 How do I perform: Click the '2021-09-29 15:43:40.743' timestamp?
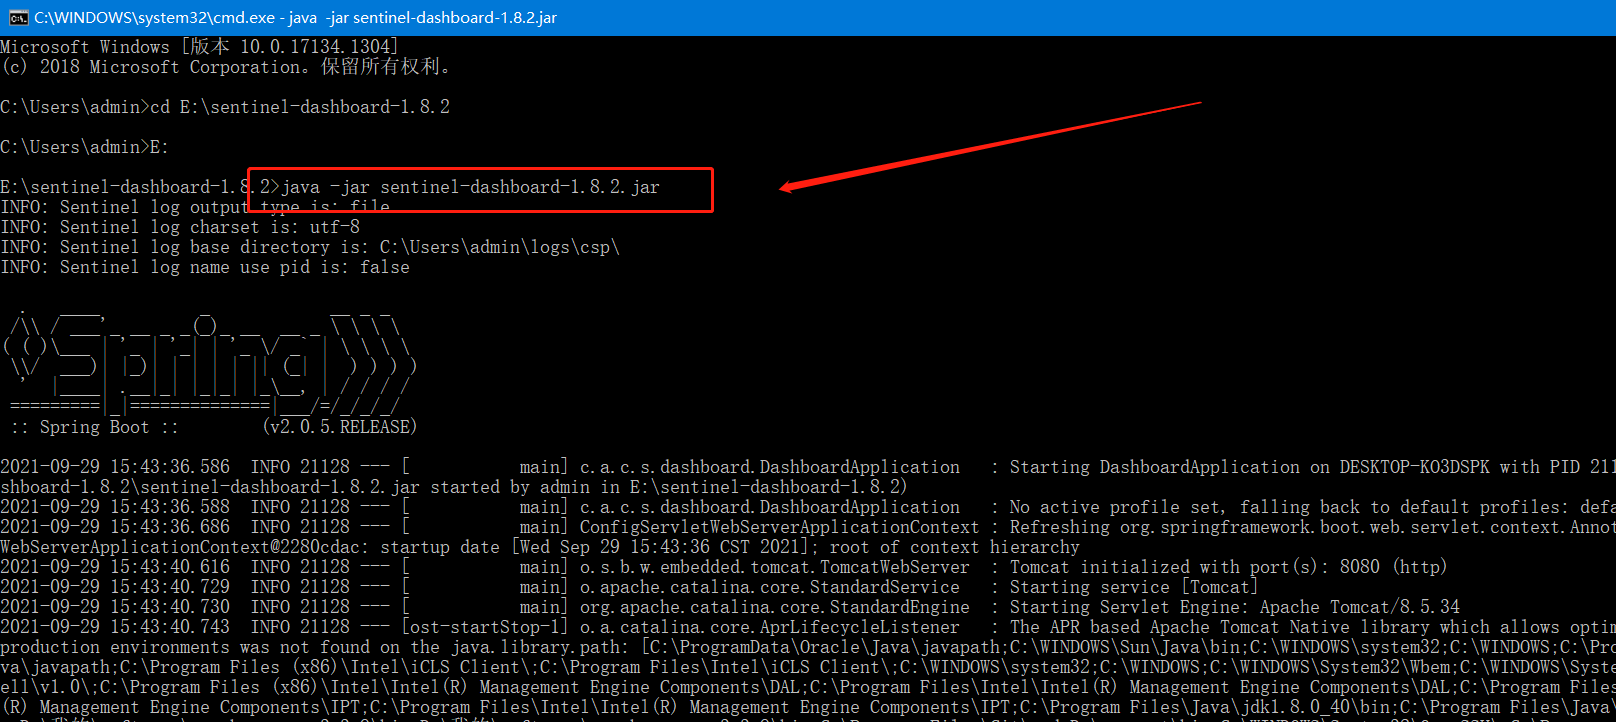(115, 627)
